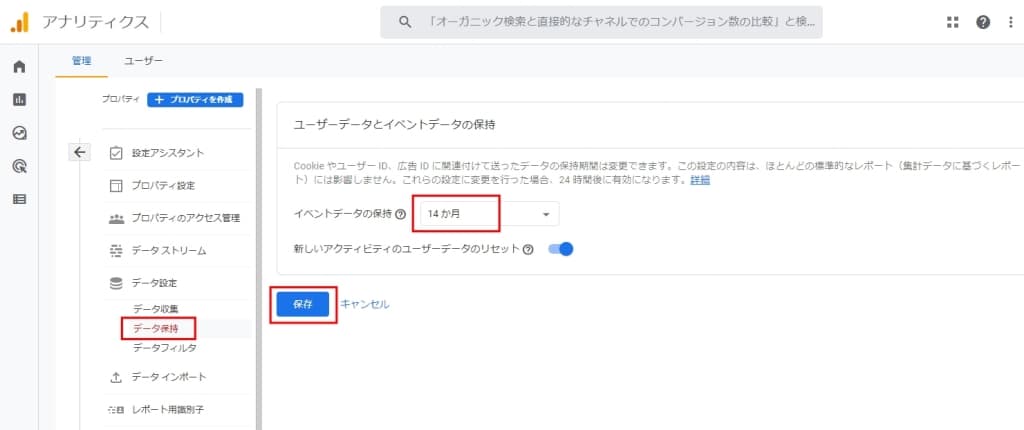Image resolution: width=1024 pixels, height=430 pixels.
Task: Click help icon beside イベントデータの保持
Action: (x=401, y=214)
